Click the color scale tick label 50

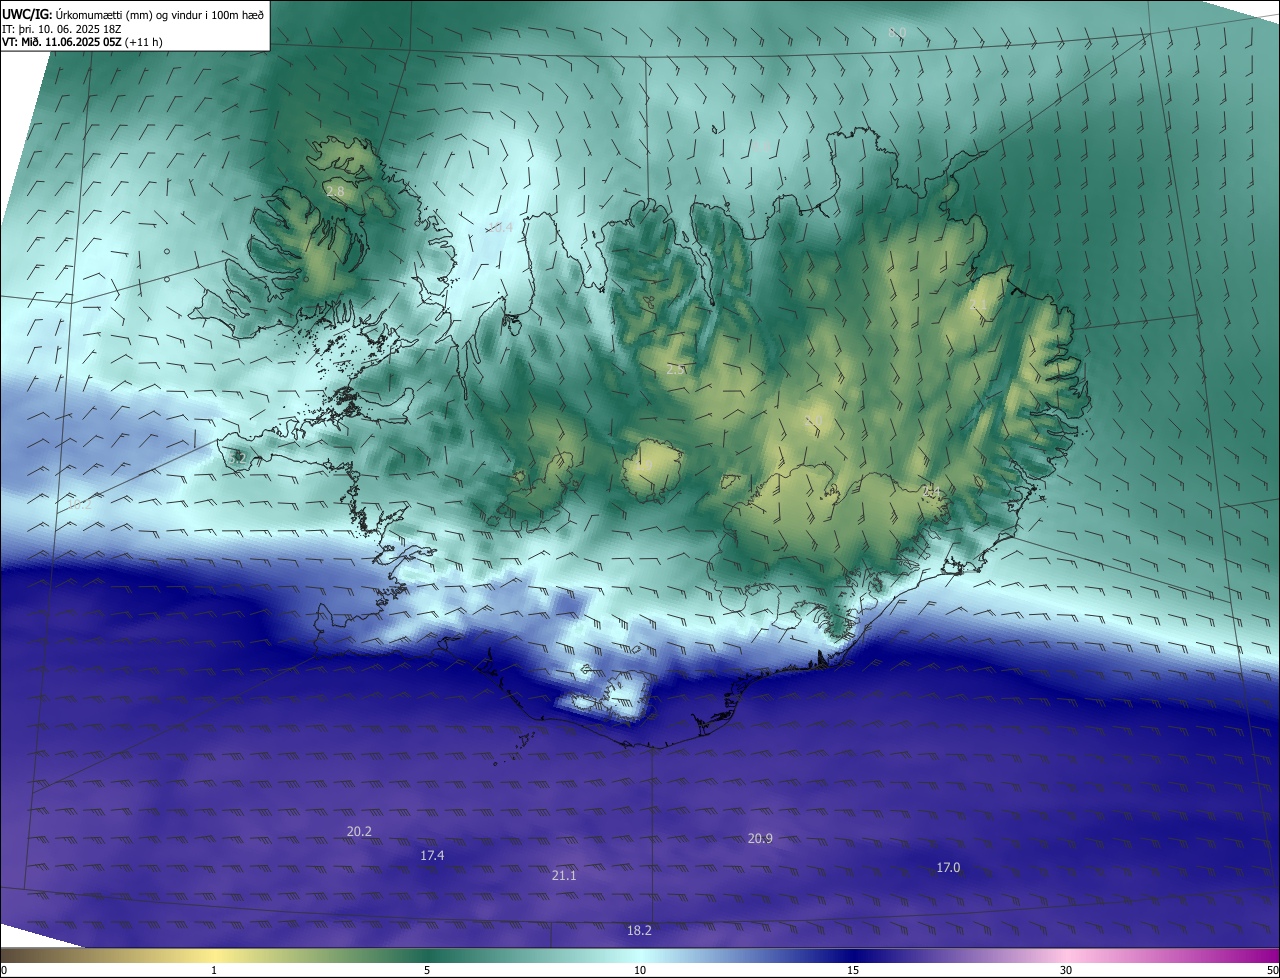click(1272, 970)
